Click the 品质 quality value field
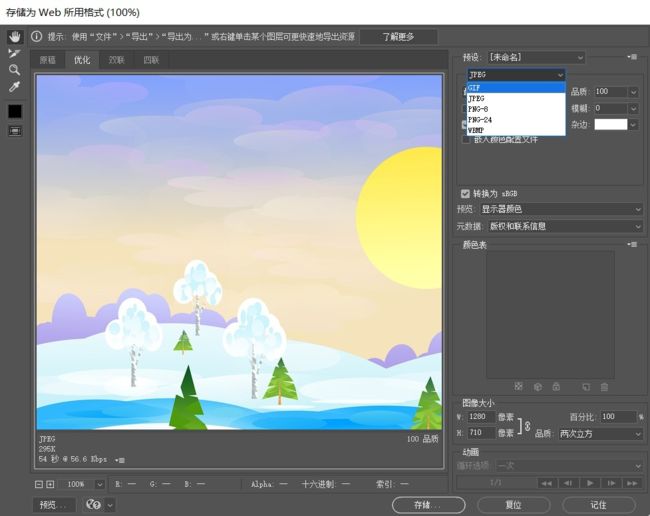Screen dimensions: 650x516 click(611, 92)
